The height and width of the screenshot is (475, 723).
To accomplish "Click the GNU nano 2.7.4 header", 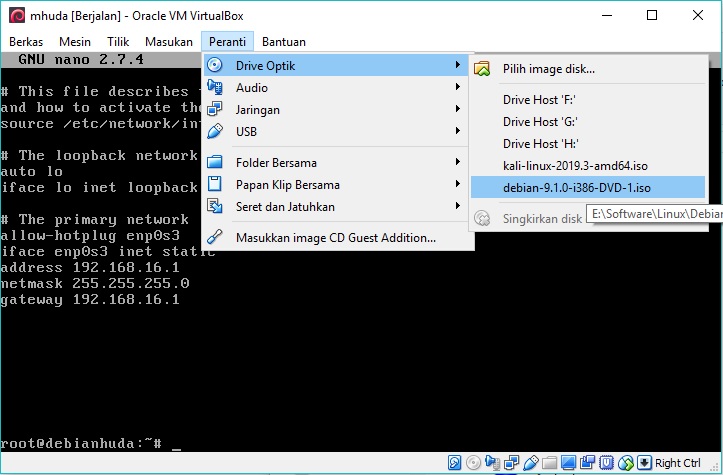I will coord(81,59).
